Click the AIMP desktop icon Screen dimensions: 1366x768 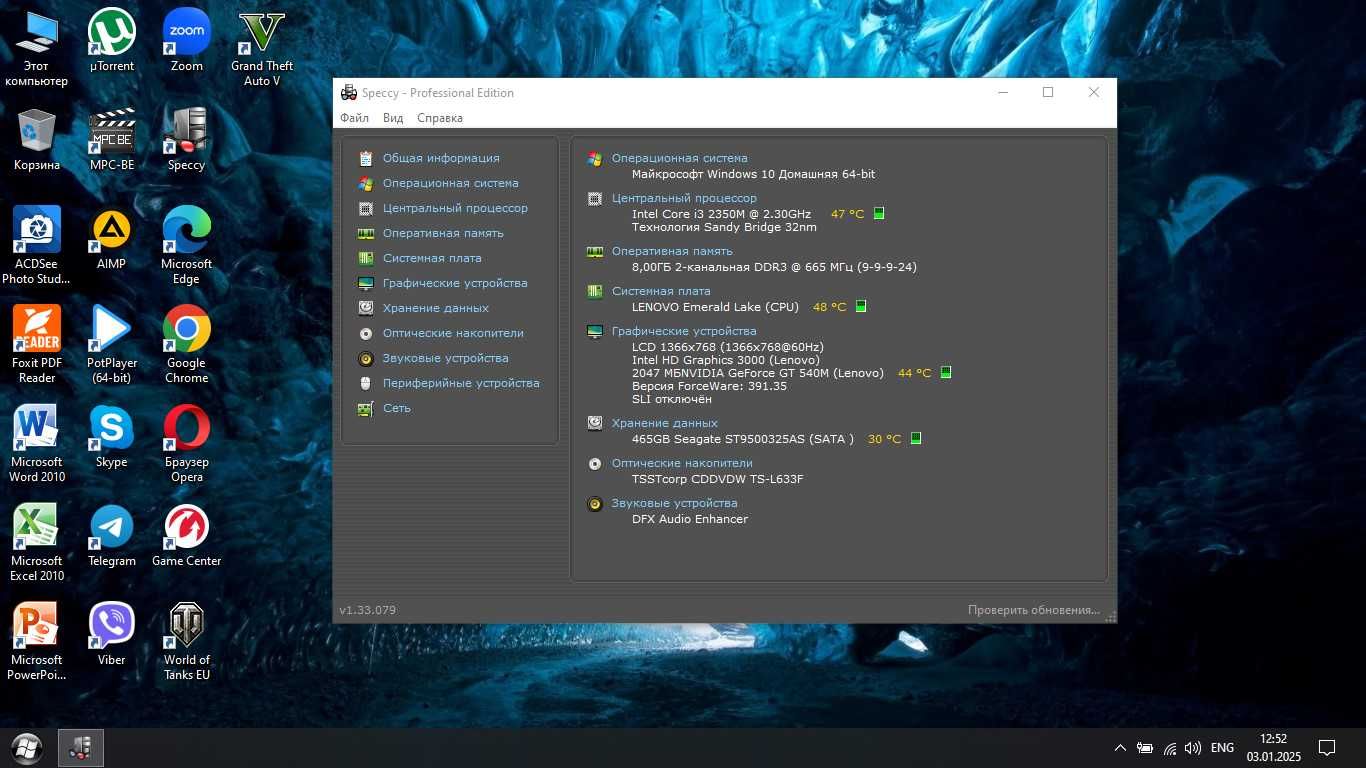click(112, 238)
